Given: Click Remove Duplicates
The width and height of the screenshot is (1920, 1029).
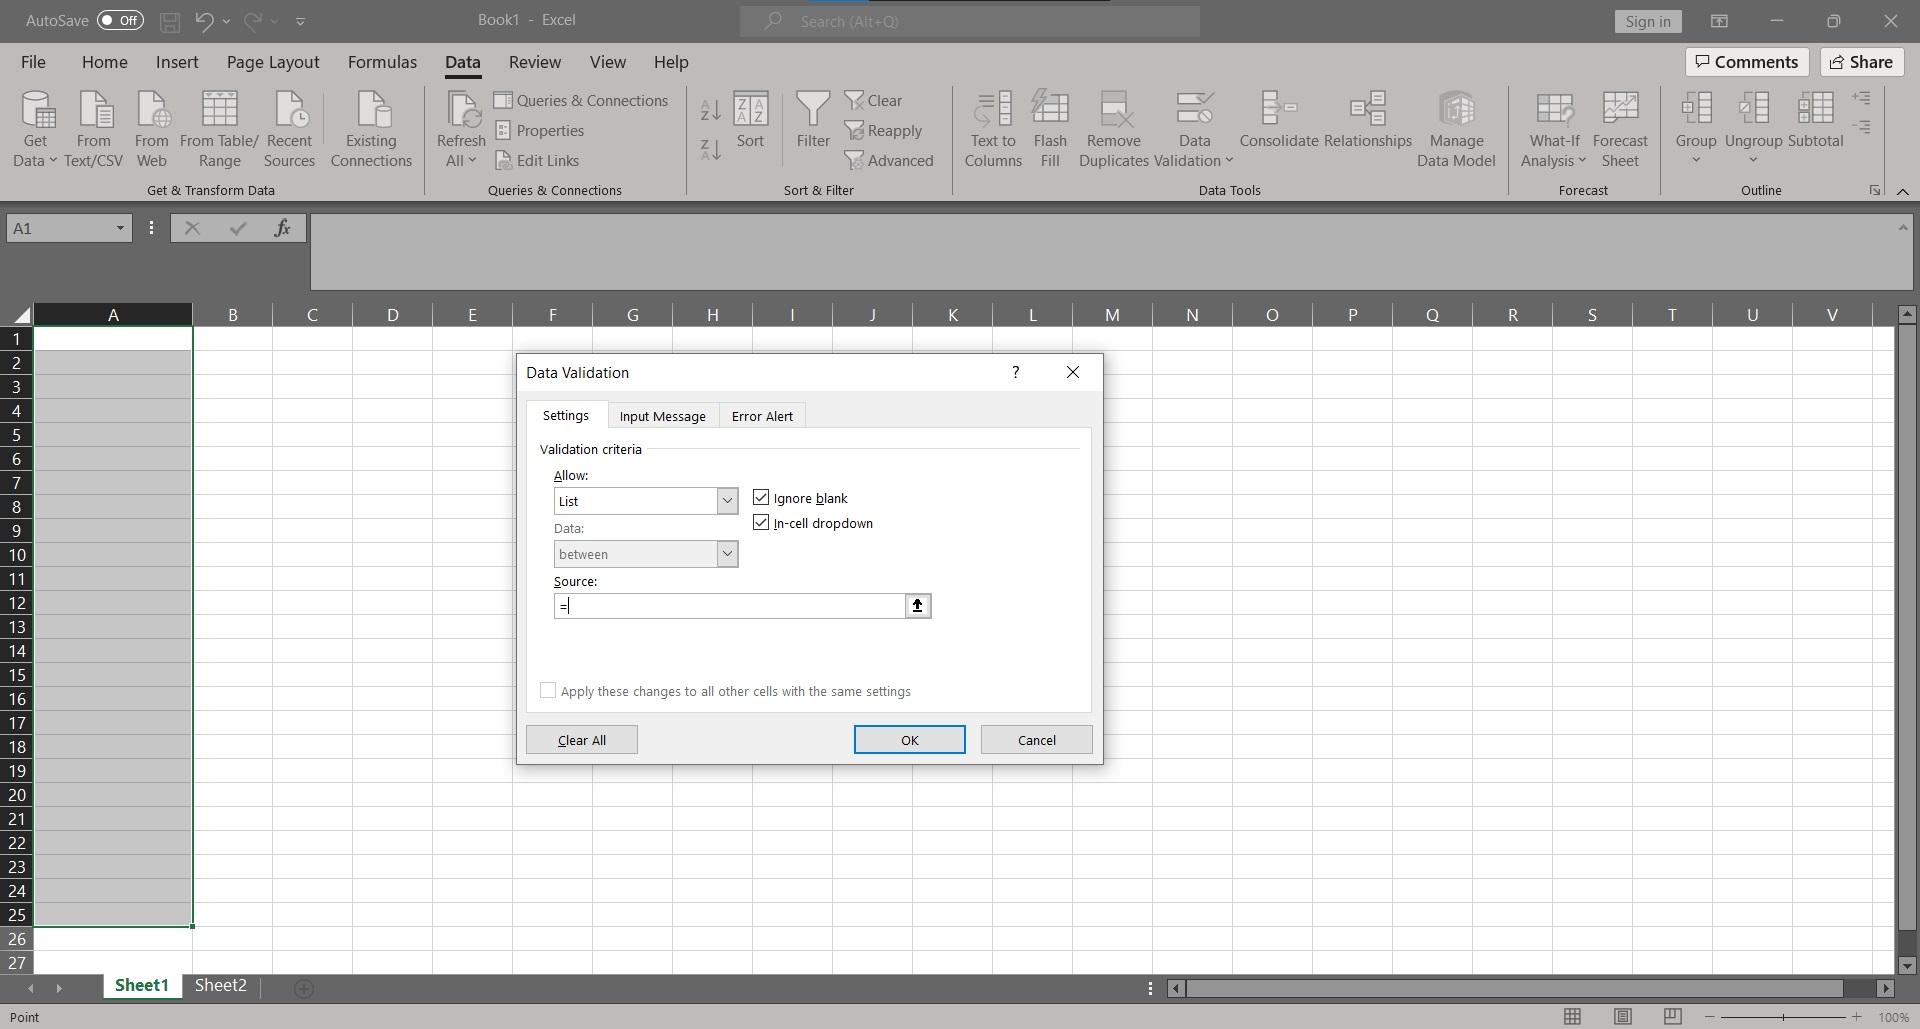Looking at the screenshot, I should (1114, 130).
